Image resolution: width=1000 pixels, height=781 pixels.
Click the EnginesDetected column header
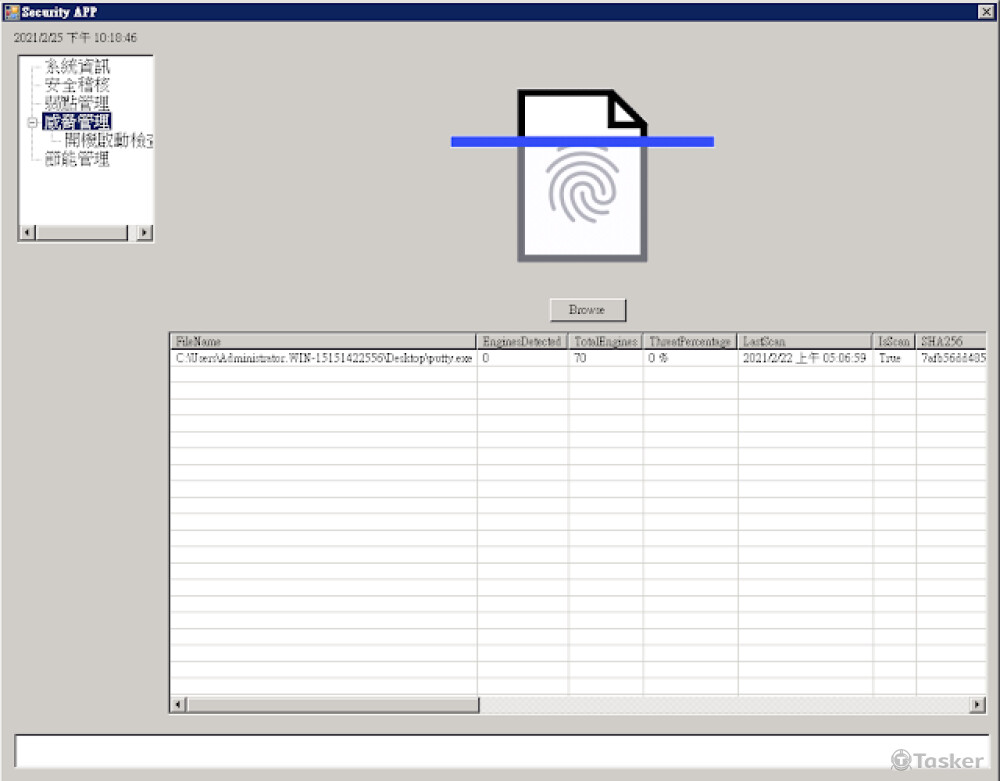click(522, 341)
